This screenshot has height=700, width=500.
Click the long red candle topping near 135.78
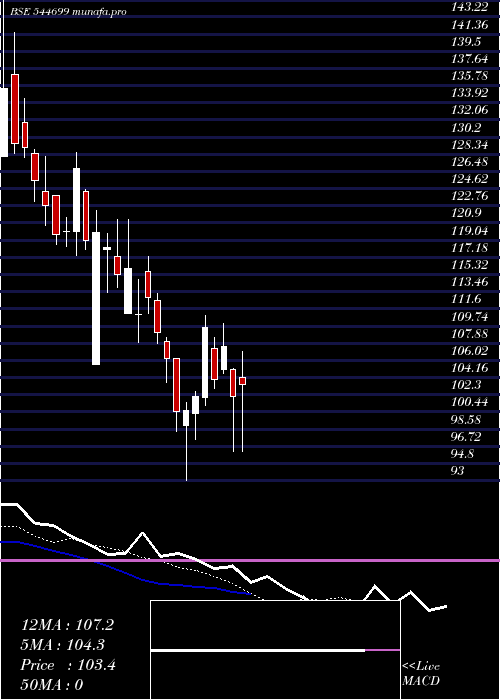(15, 109)
